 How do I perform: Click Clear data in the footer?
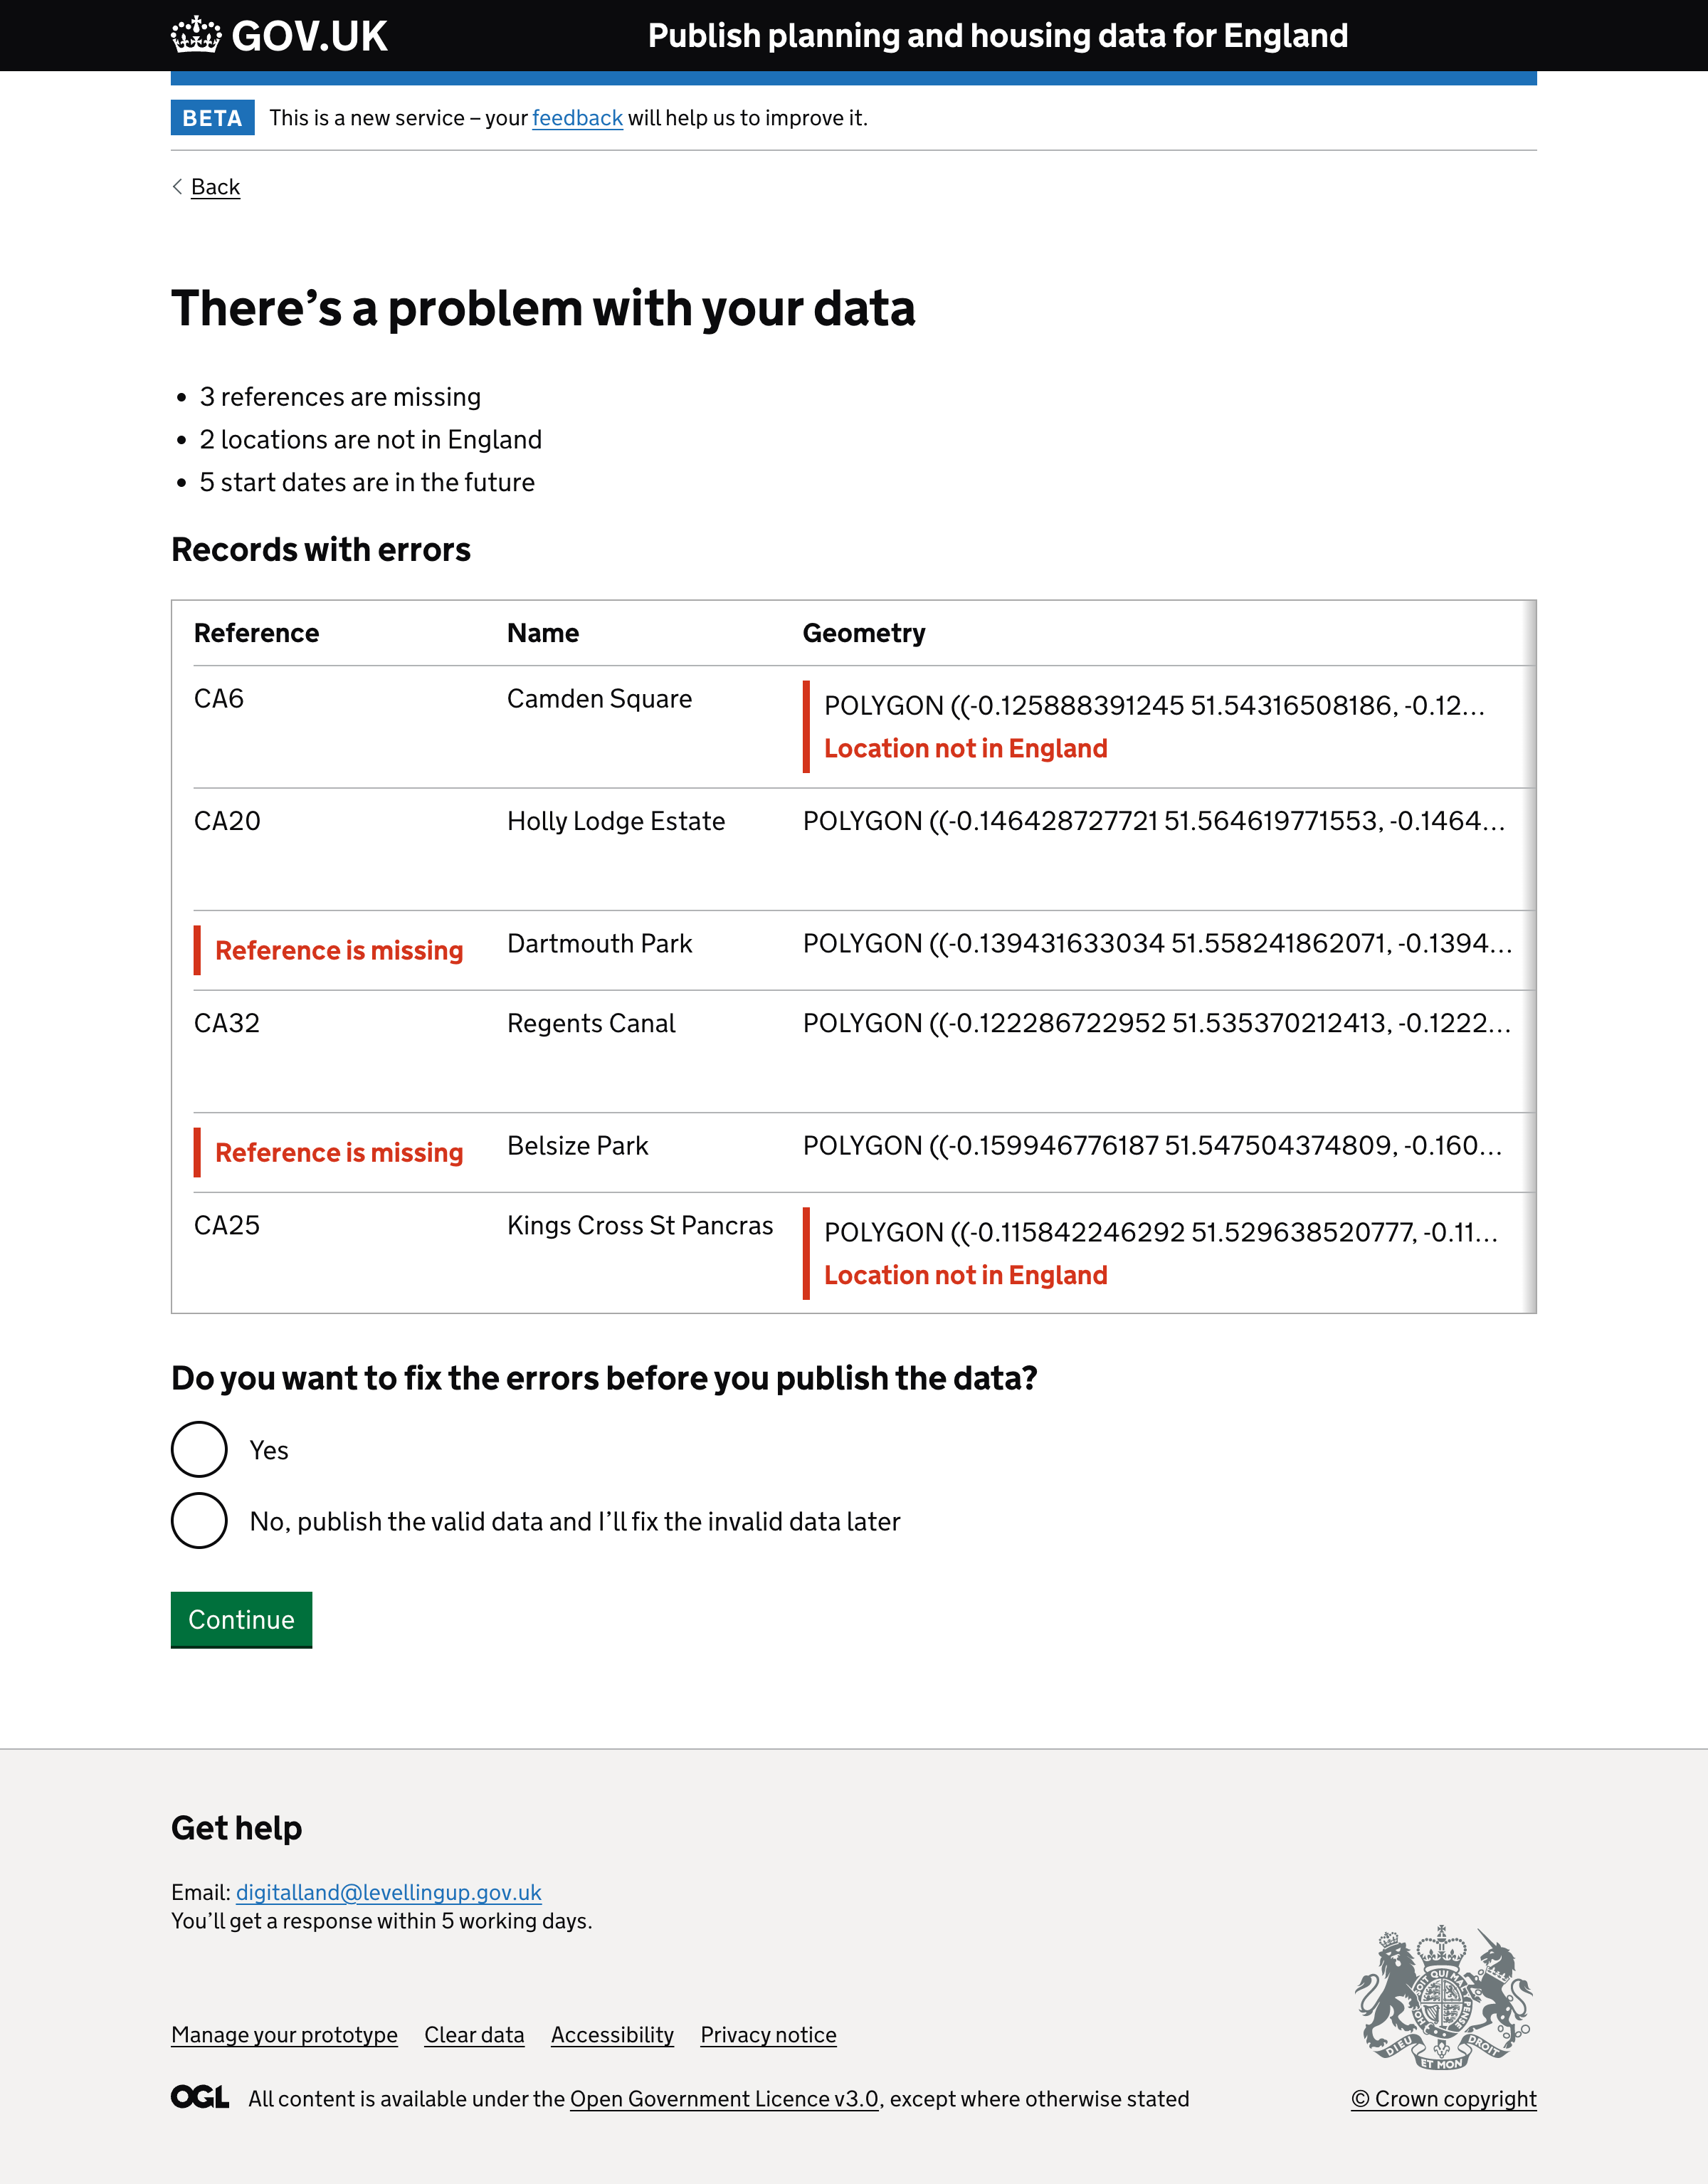(474, 2035)
